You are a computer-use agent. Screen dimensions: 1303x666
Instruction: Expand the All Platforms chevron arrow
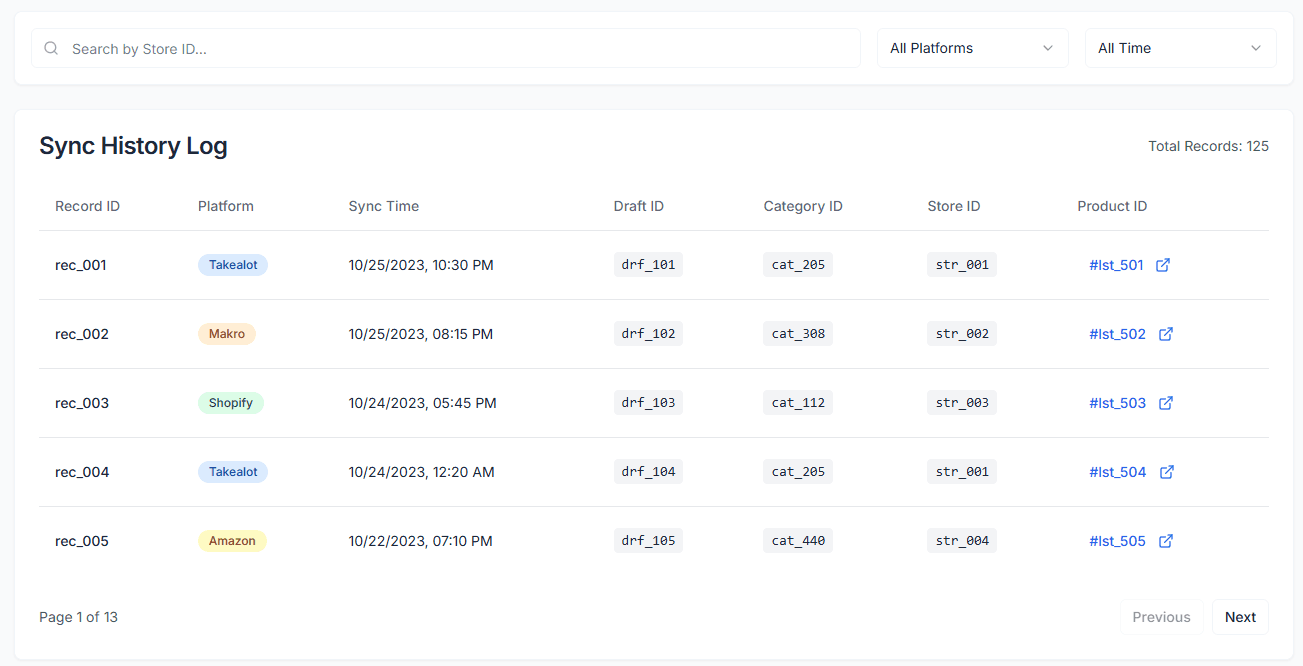[x=1047, y=47]
